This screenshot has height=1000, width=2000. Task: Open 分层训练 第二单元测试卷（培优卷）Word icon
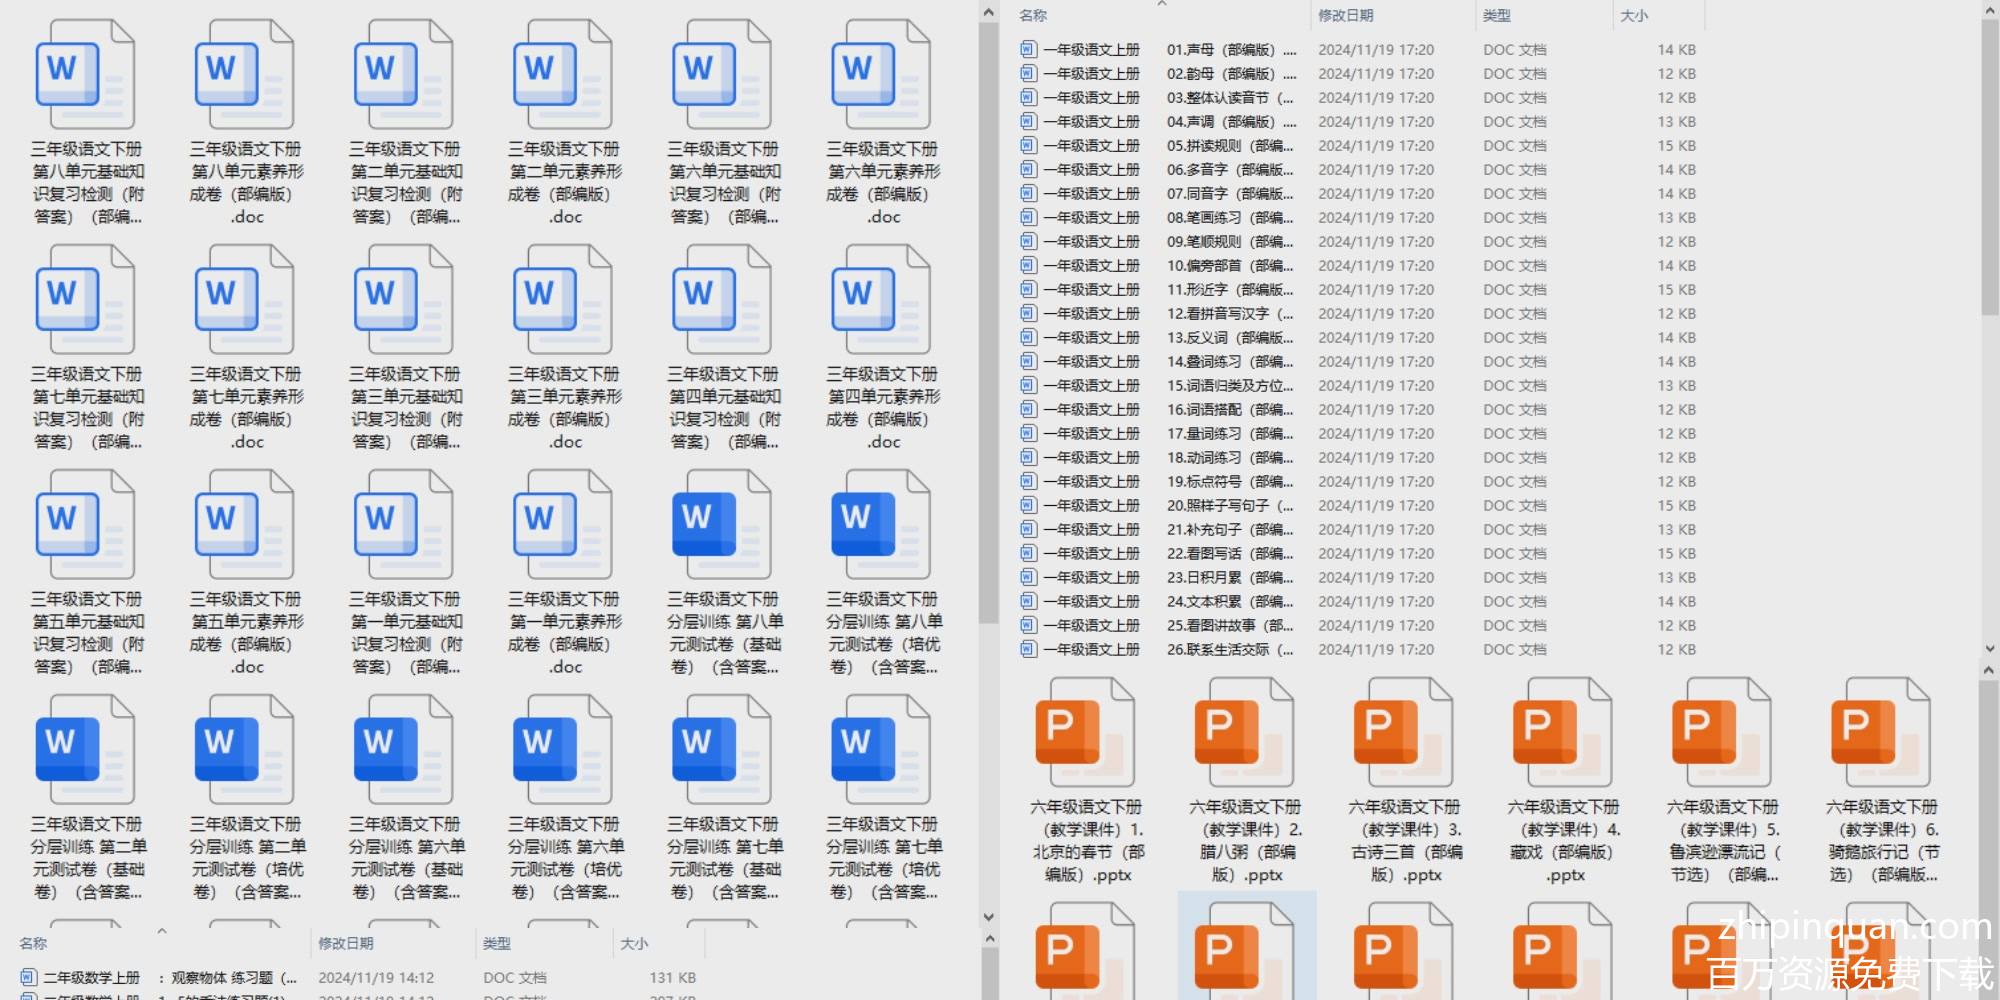pos(244,749)
